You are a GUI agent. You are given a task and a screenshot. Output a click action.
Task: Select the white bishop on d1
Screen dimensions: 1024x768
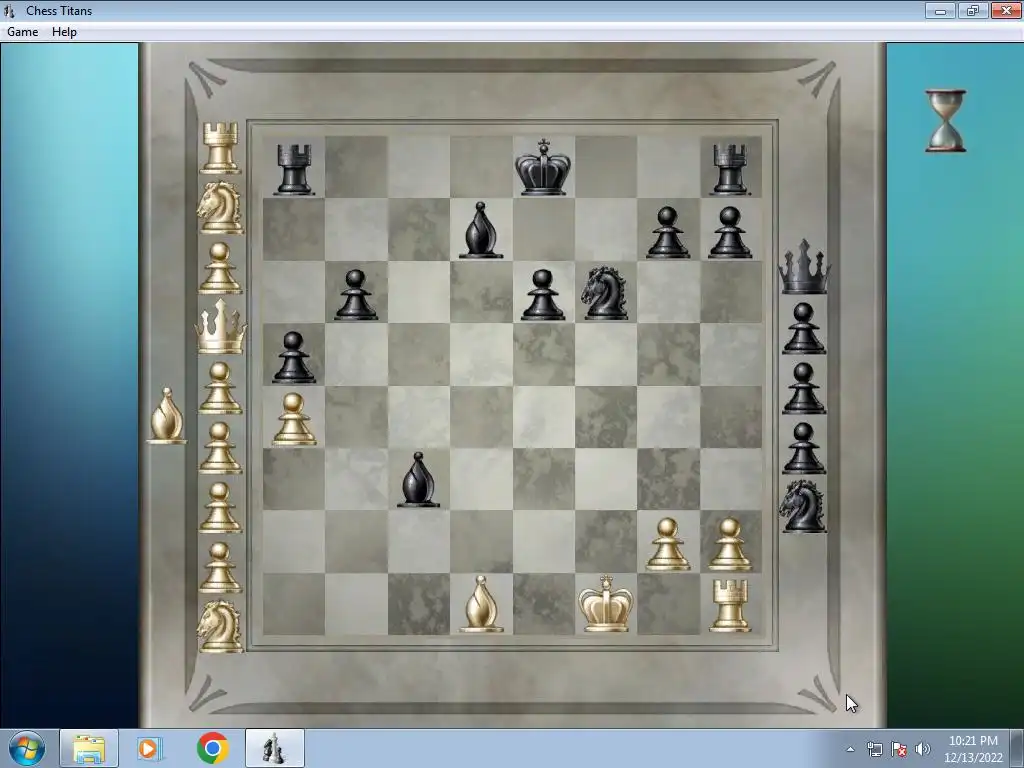click(481, 604)
